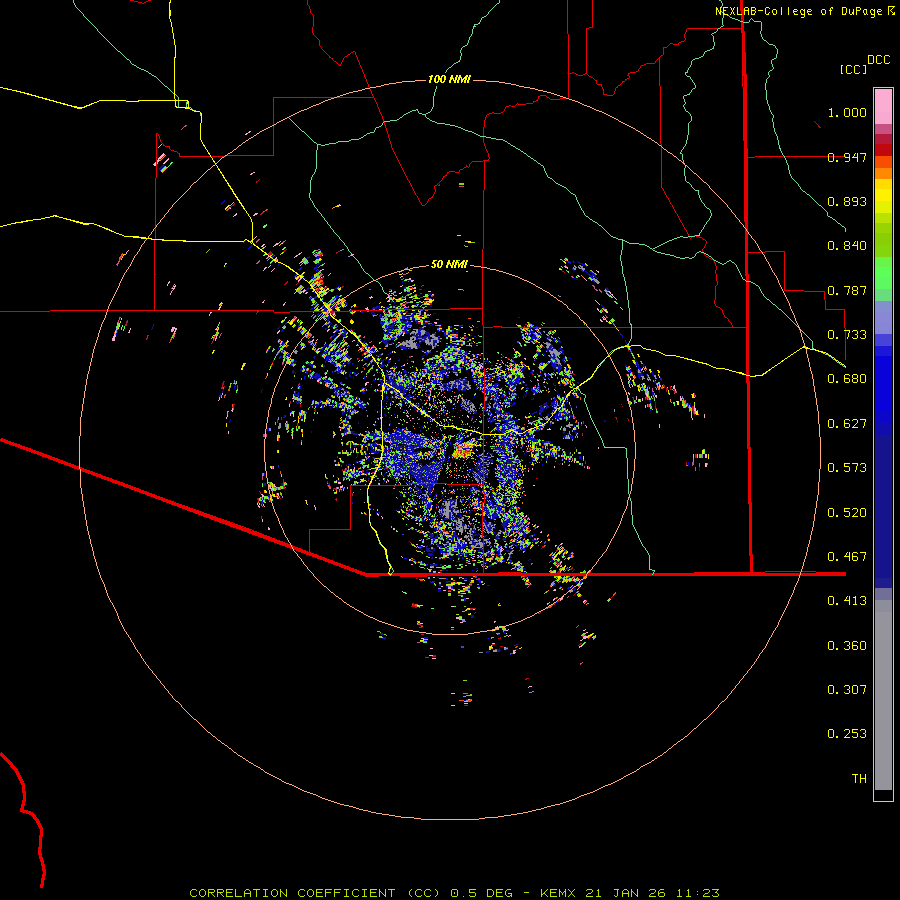
Task: Click the 0.947 scale value
Action: 847,157
